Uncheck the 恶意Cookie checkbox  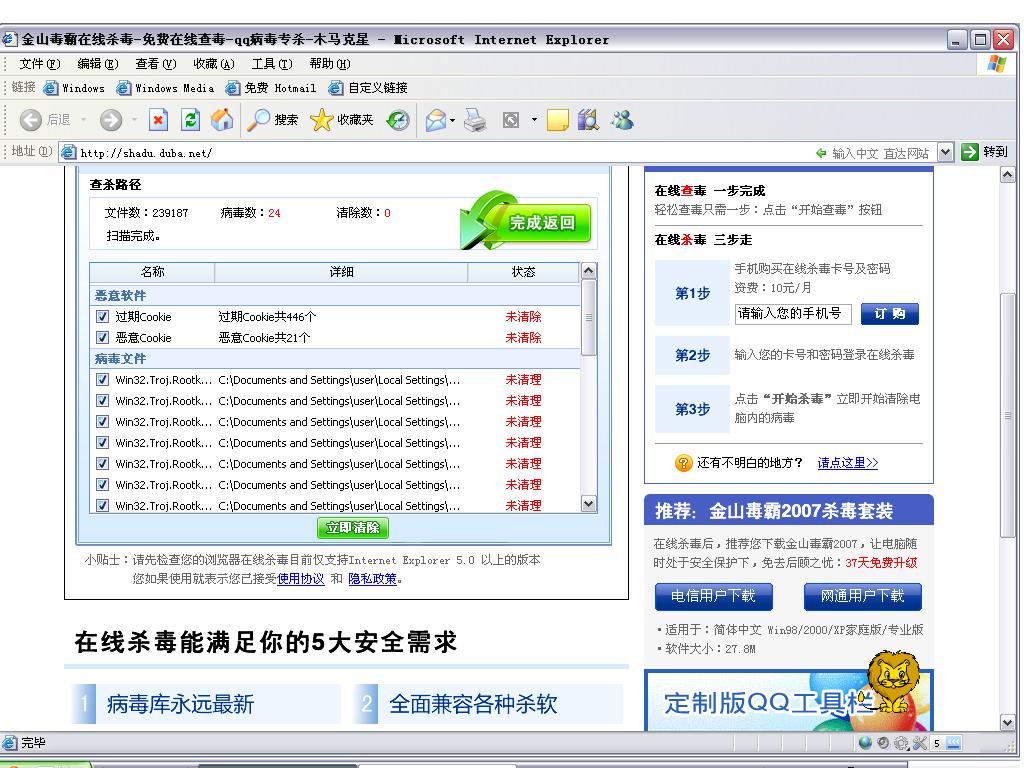click(x=102, y=338)
